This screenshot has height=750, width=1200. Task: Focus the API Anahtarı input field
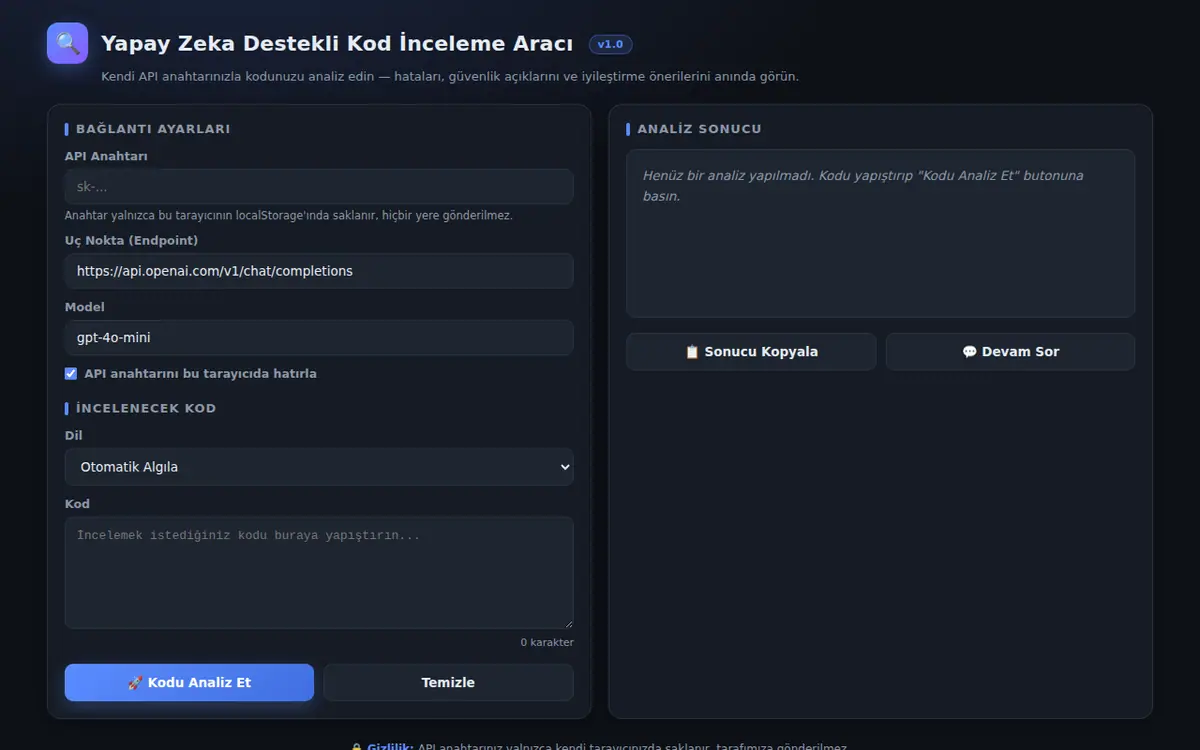319,187
